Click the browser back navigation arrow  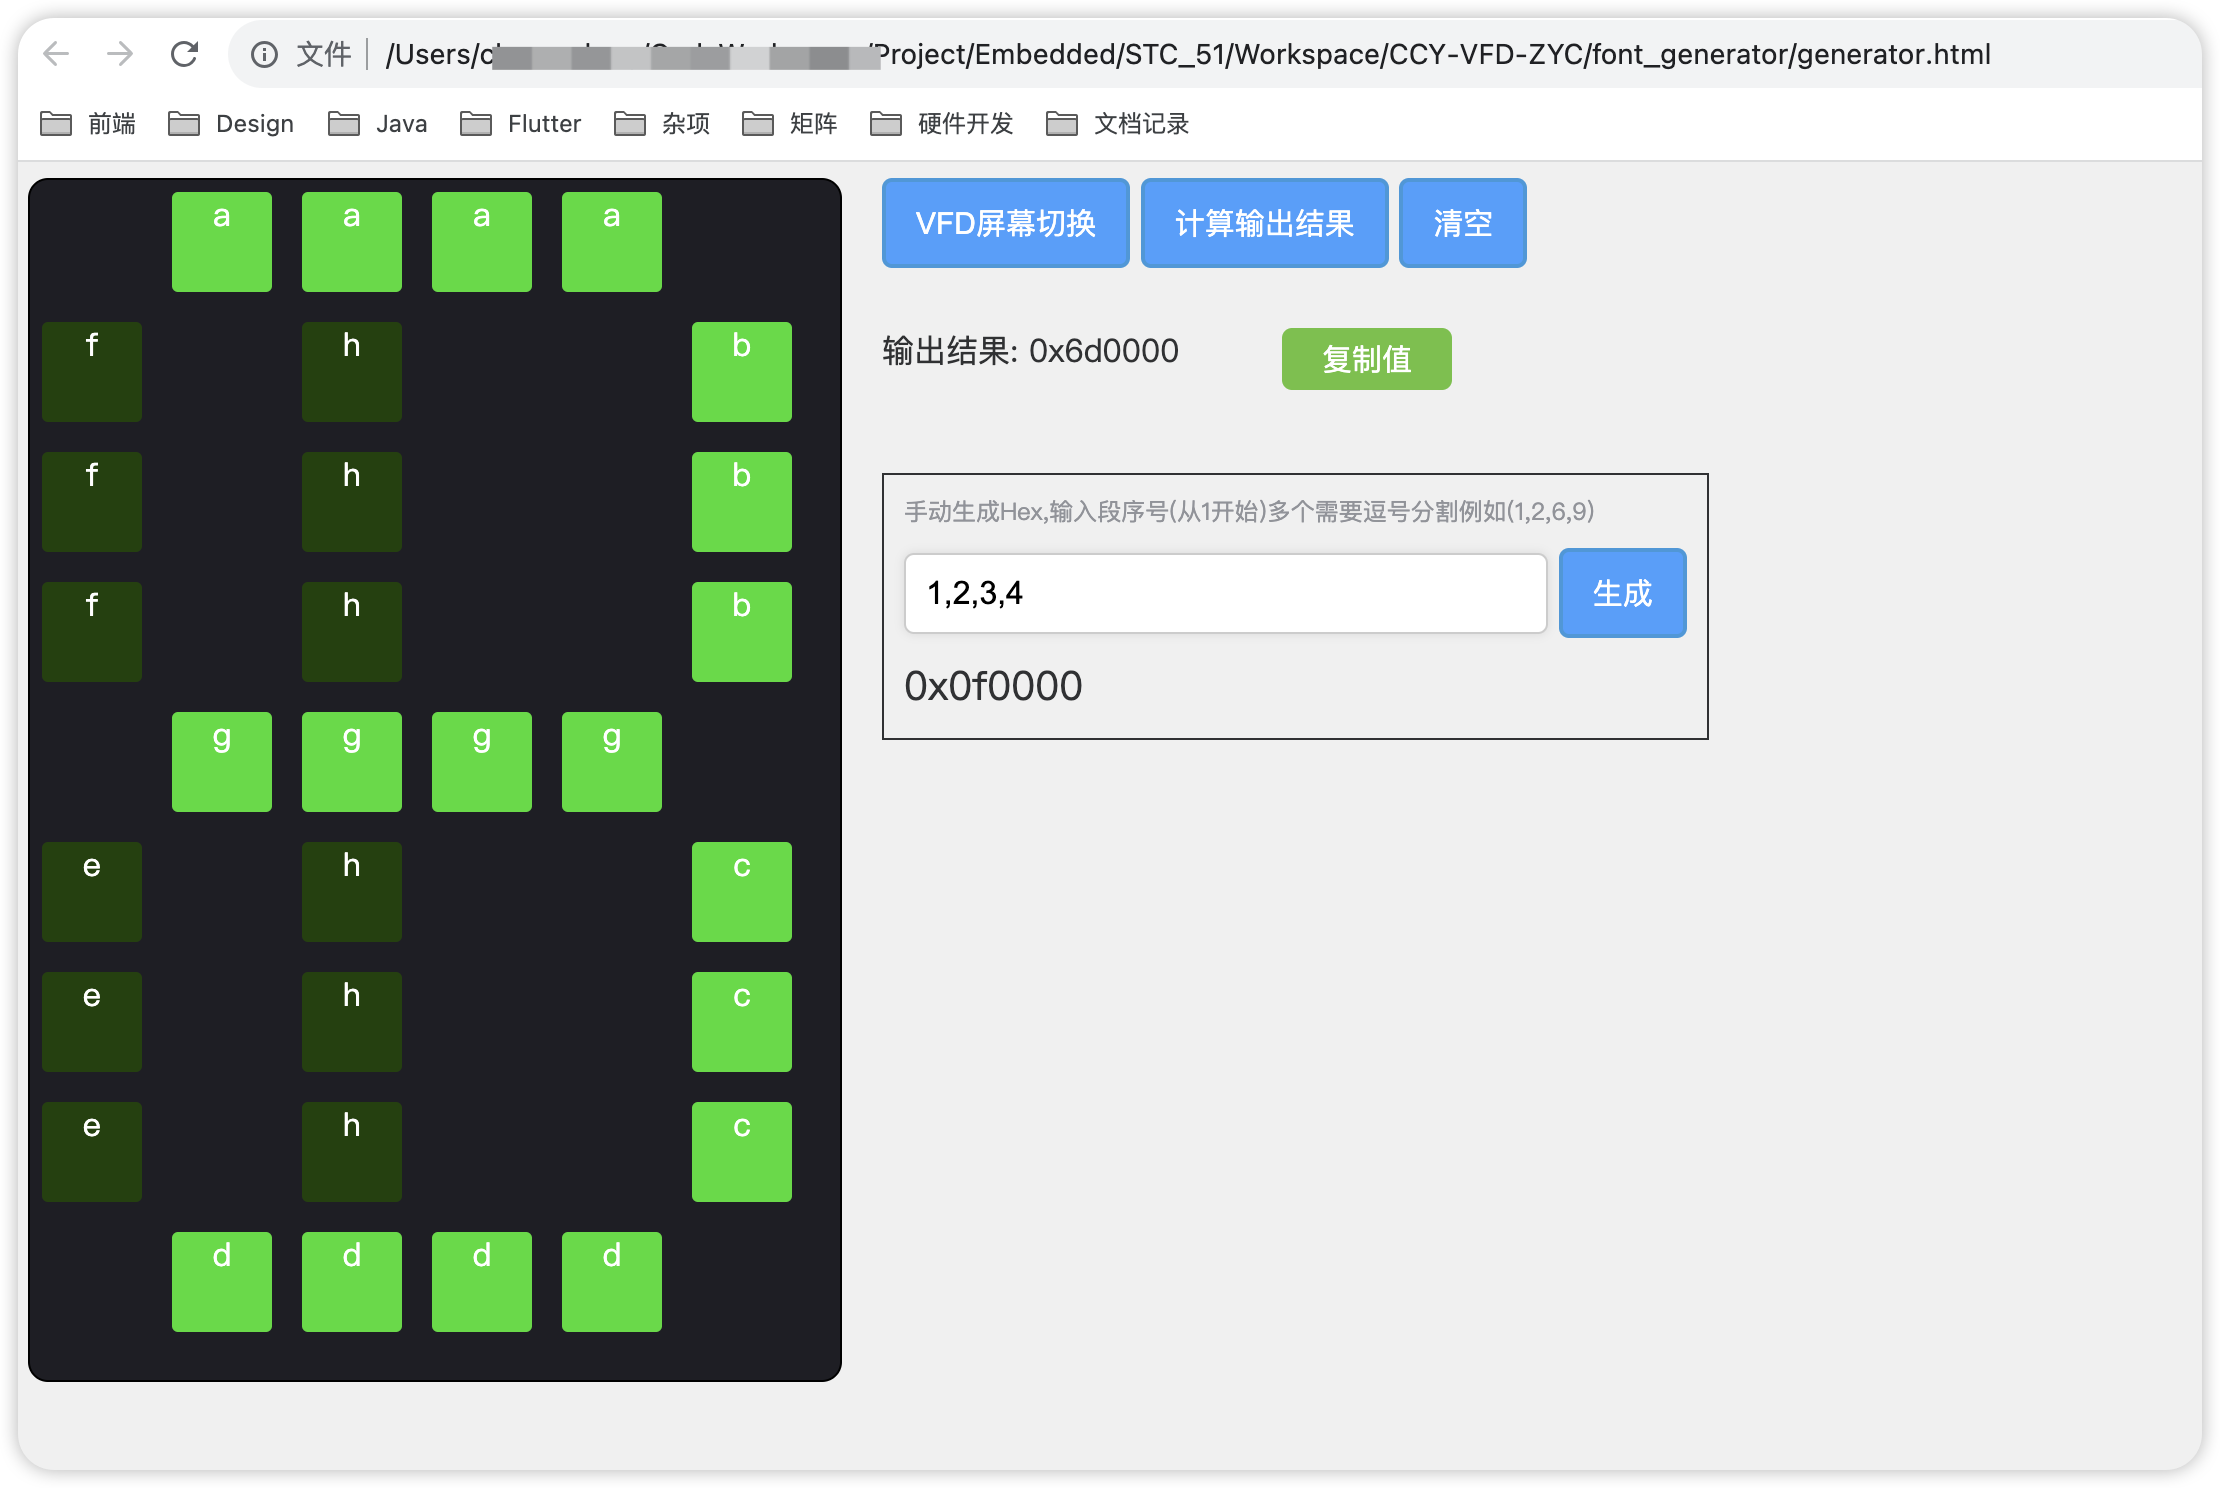[x=57, y=55]
